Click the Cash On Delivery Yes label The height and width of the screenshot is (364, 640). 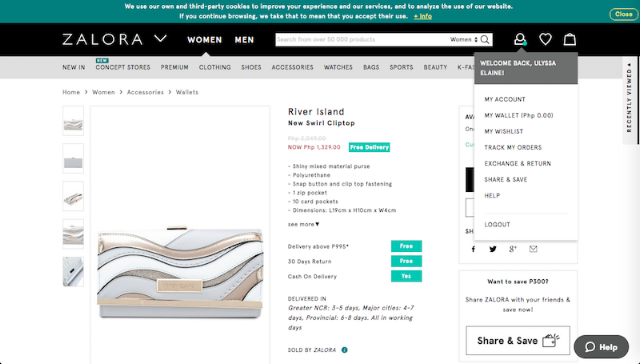(406, 276)
